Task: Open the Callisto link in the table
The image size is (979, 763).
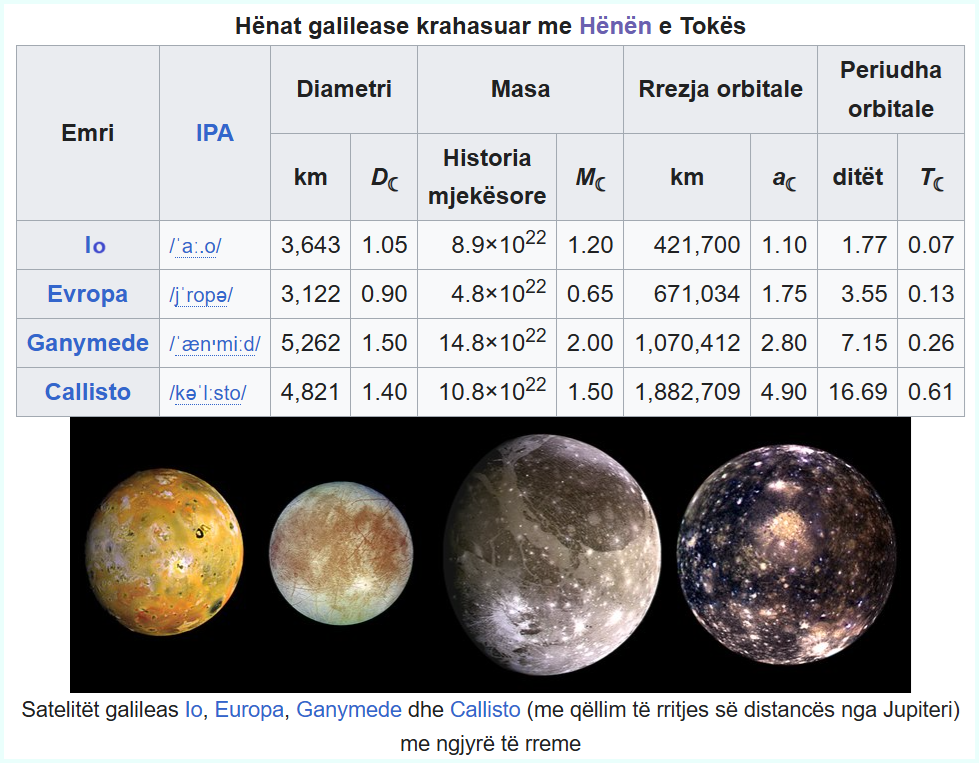Action: (87, 391)
